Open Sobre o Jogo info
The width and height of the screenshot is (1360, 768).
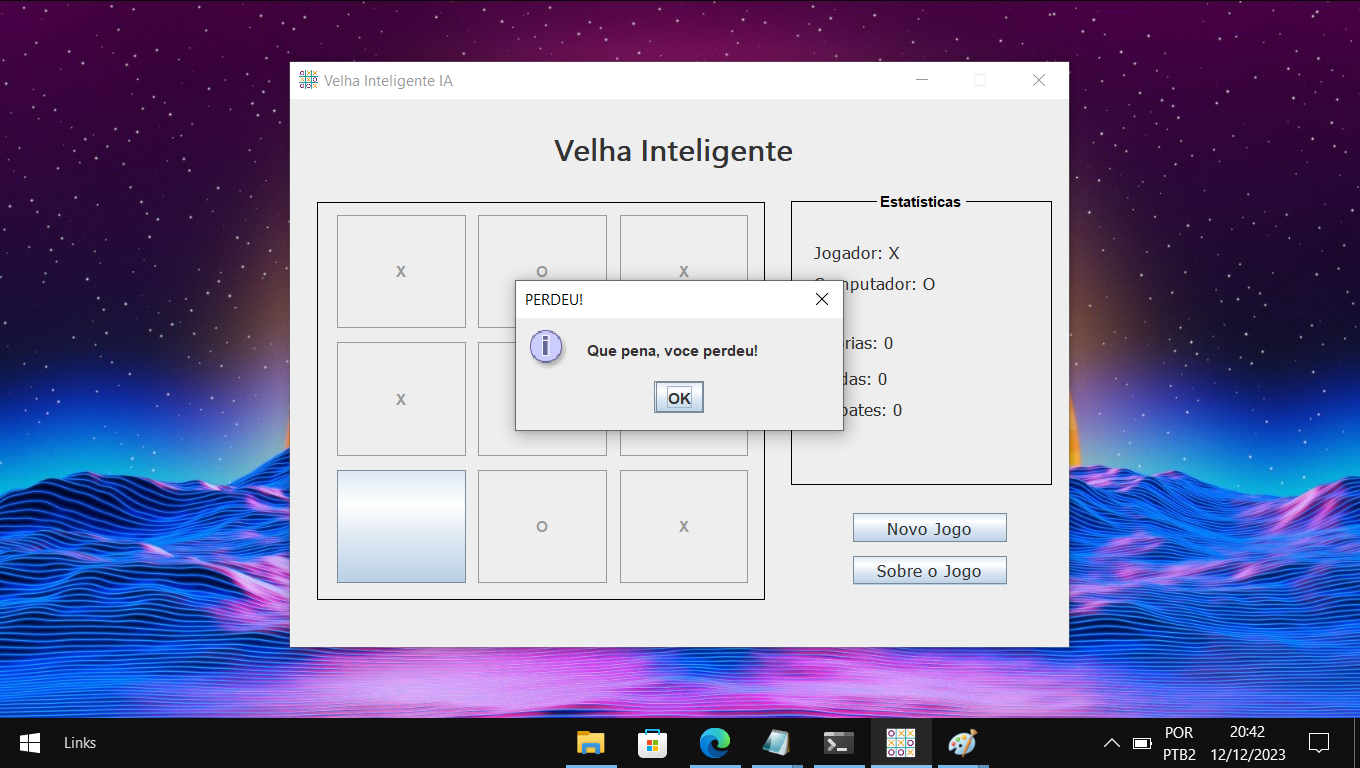tap(929, 570)
